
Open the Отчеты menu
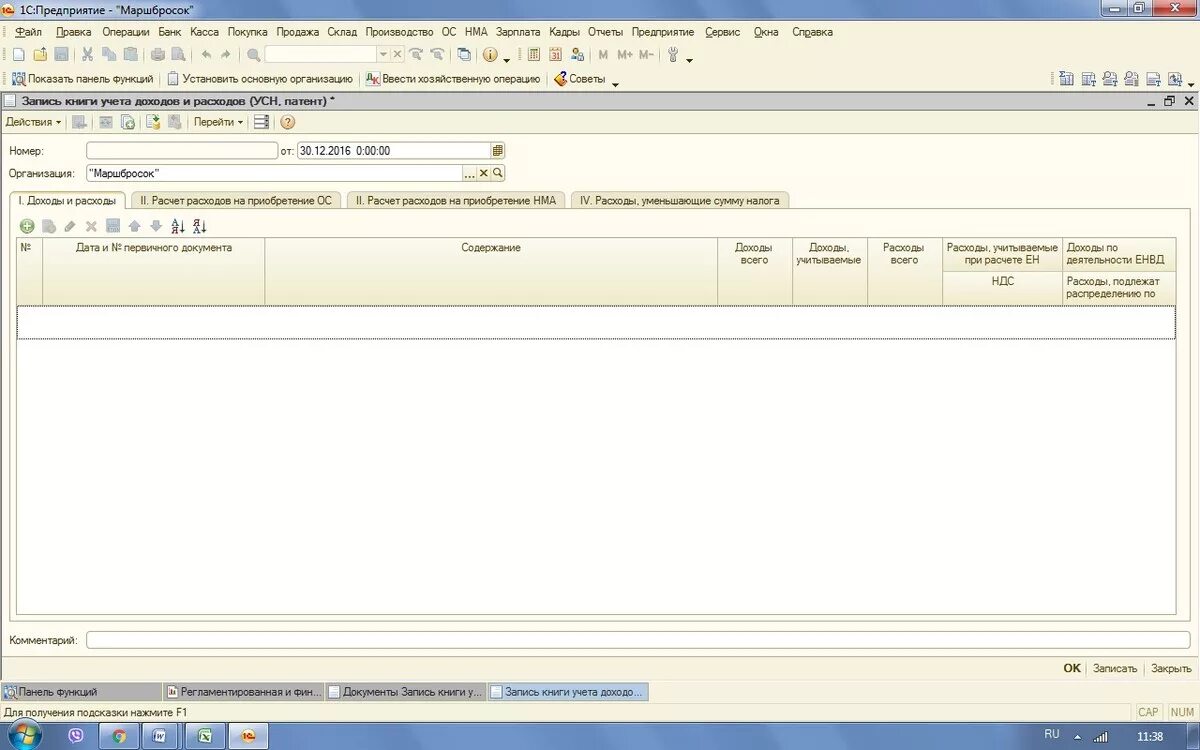605,32
